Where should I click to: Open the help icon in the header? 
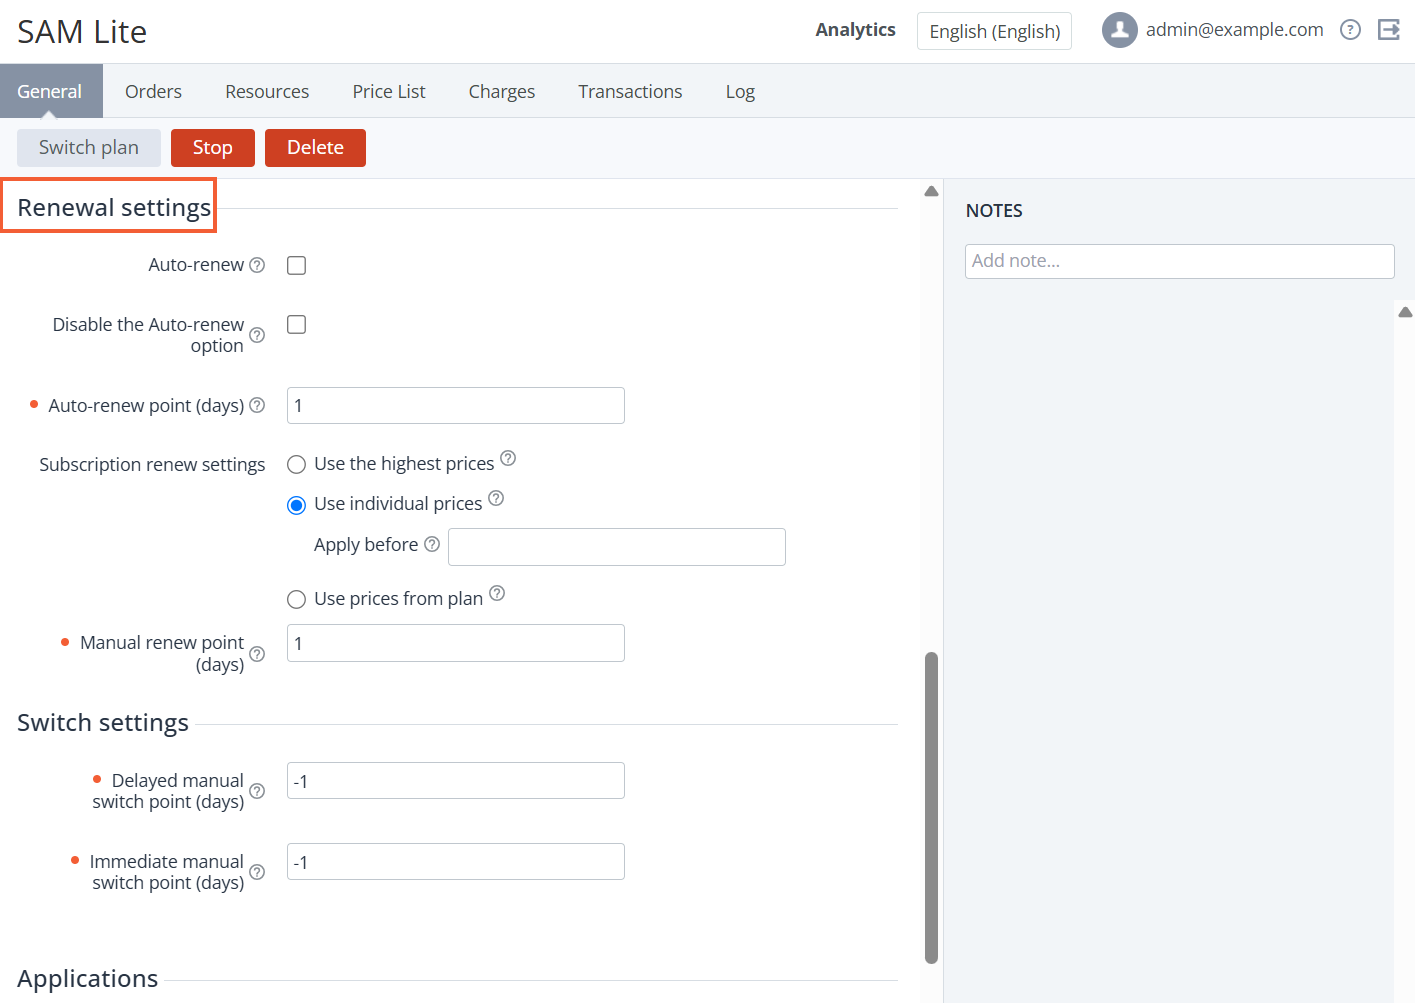(x=1351, y=30)
